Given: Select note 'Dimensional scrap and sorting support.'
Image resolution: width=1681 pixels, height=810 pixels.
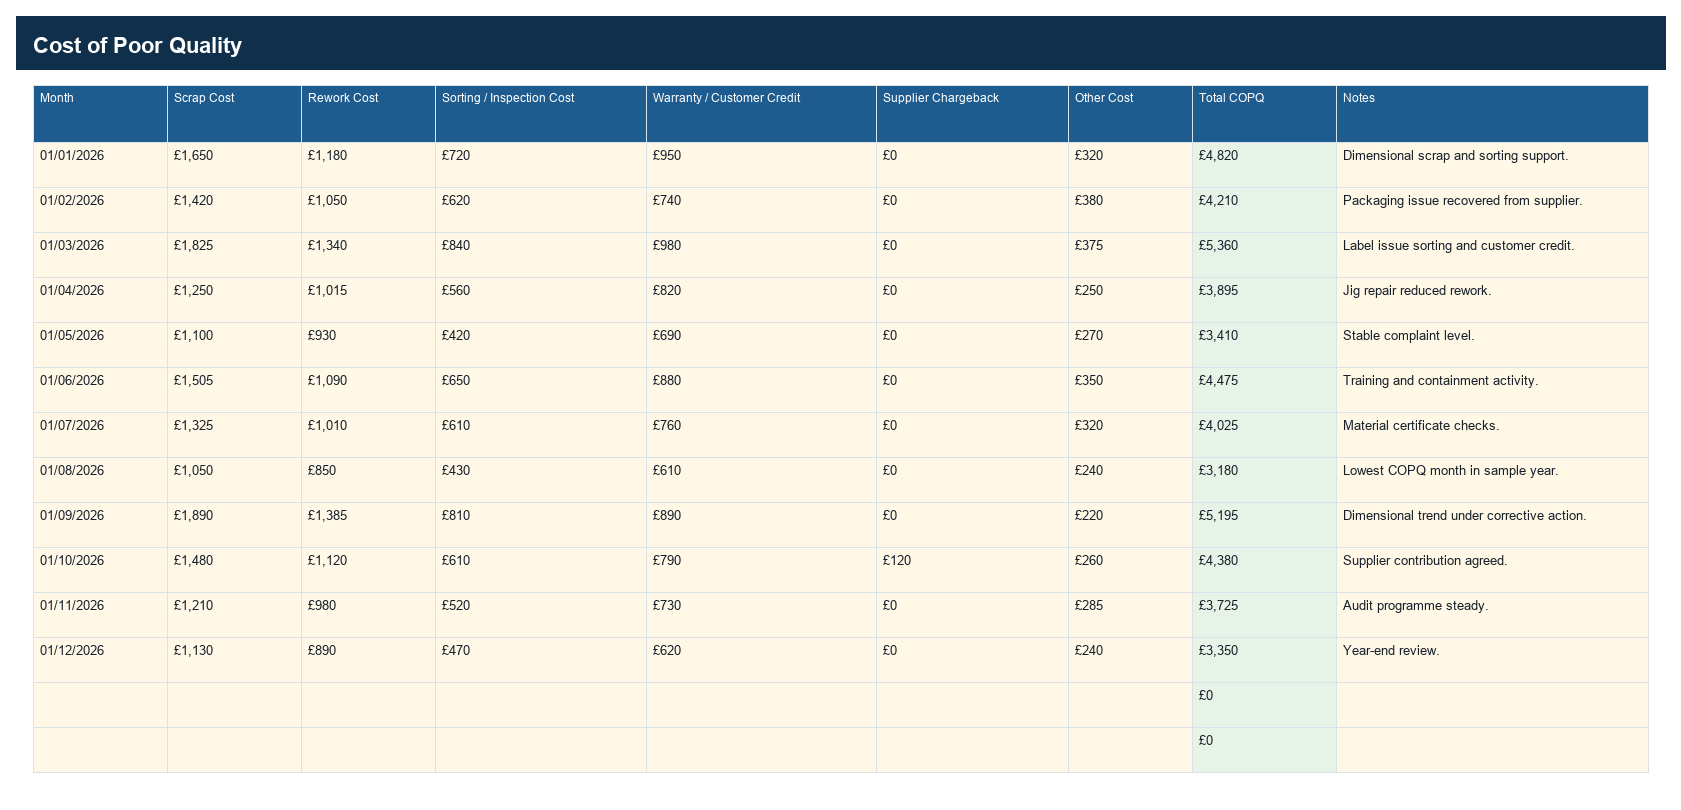Looking at the screenshot, I should point(1492,165).
